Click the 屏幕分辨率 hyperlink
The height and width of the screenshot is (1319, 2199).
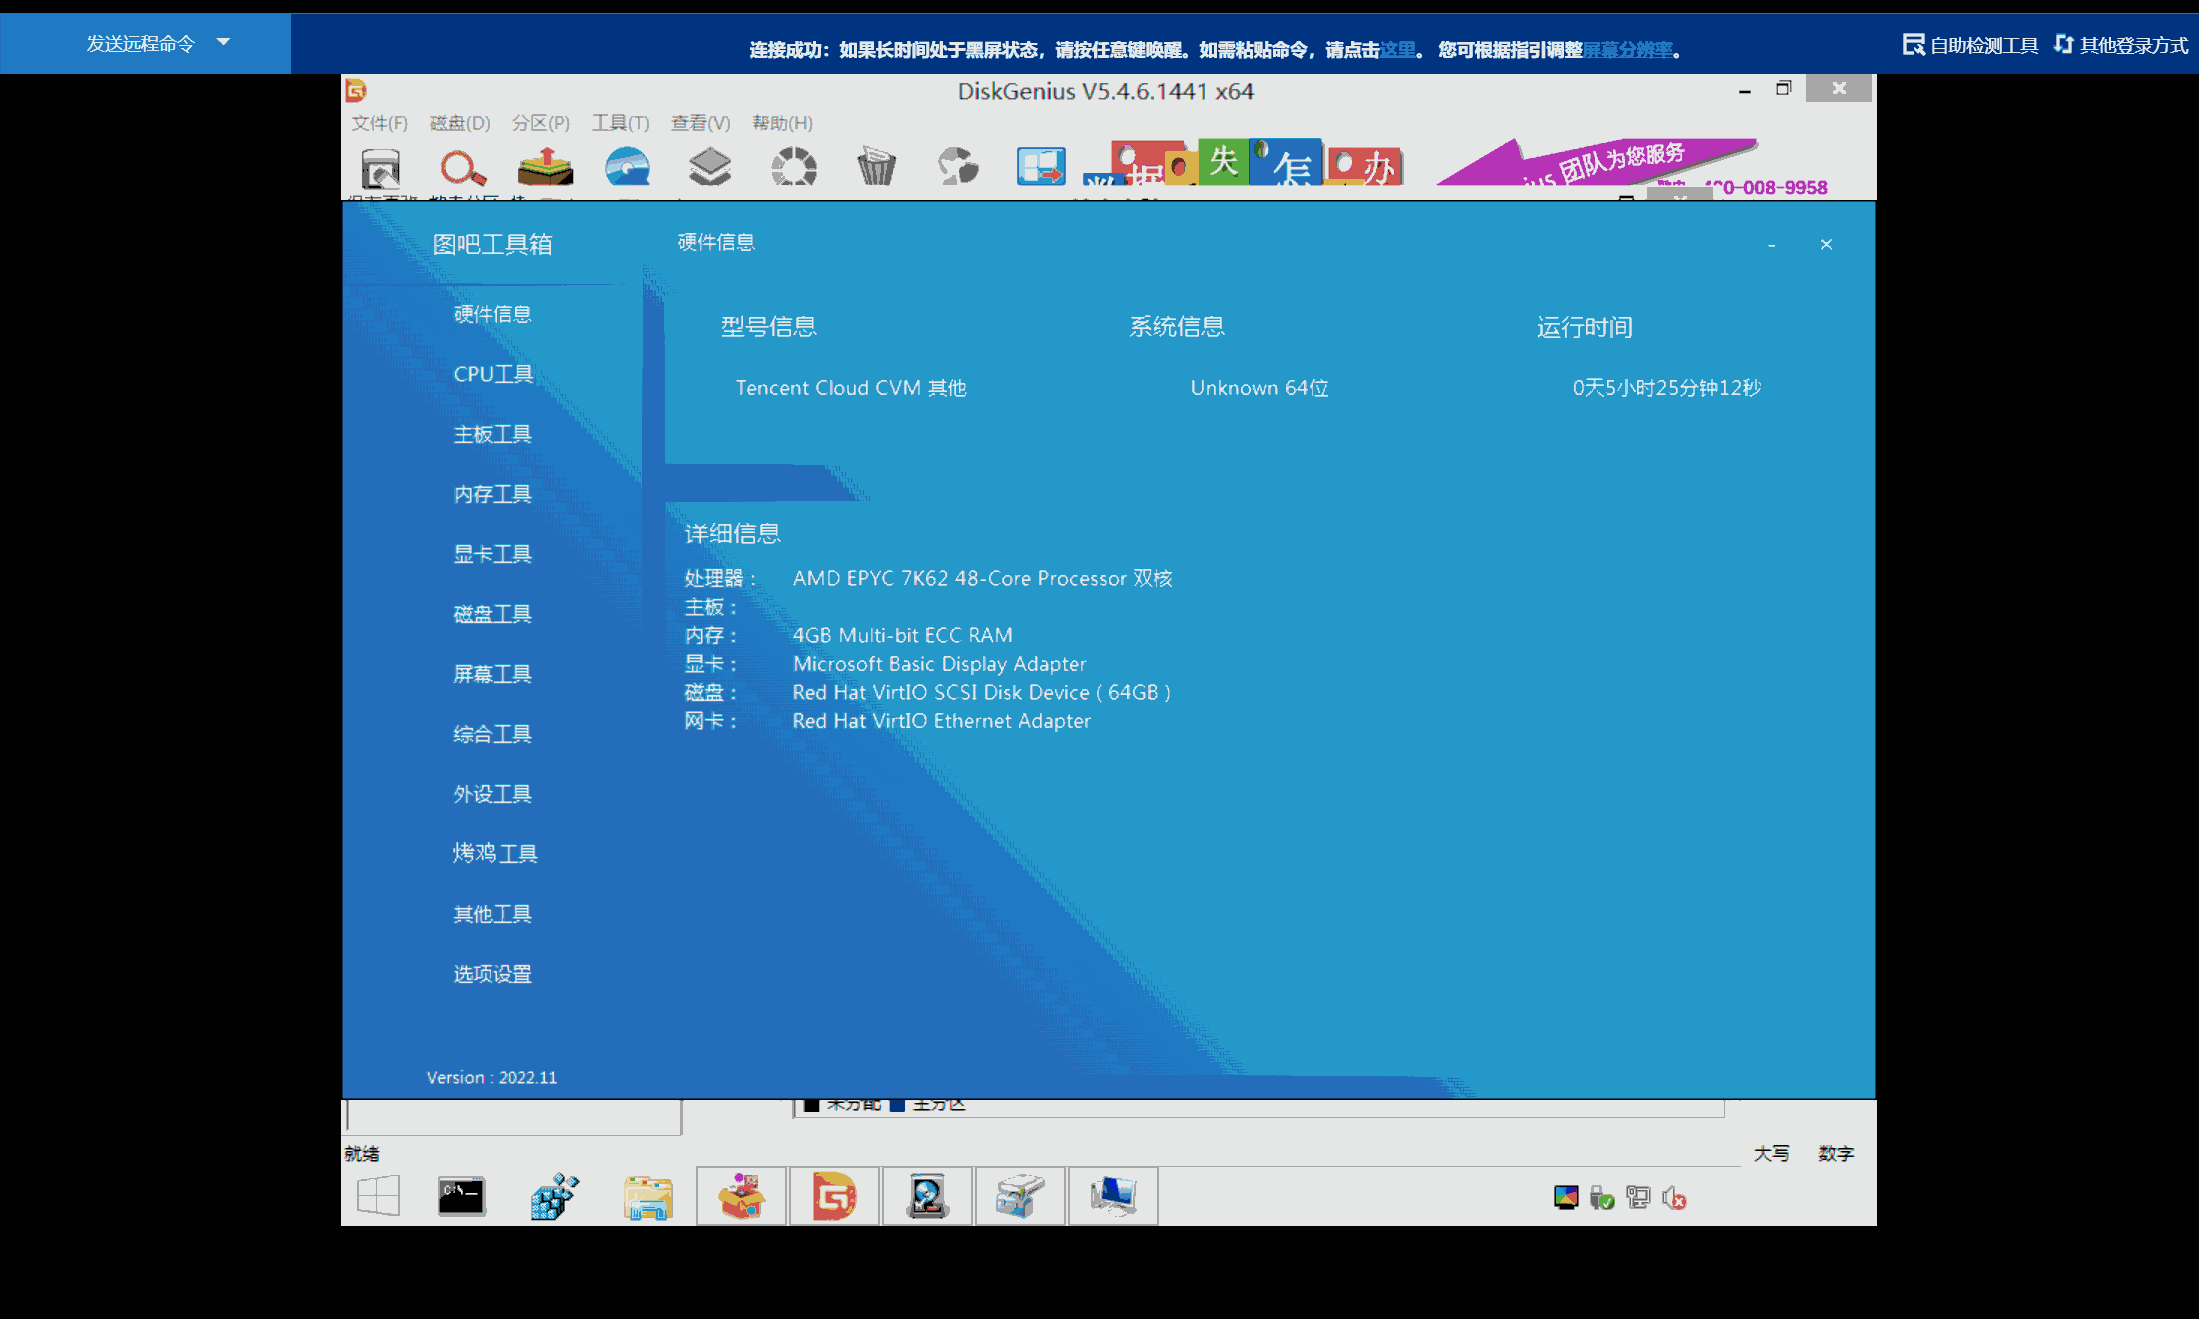[1628, 50]
